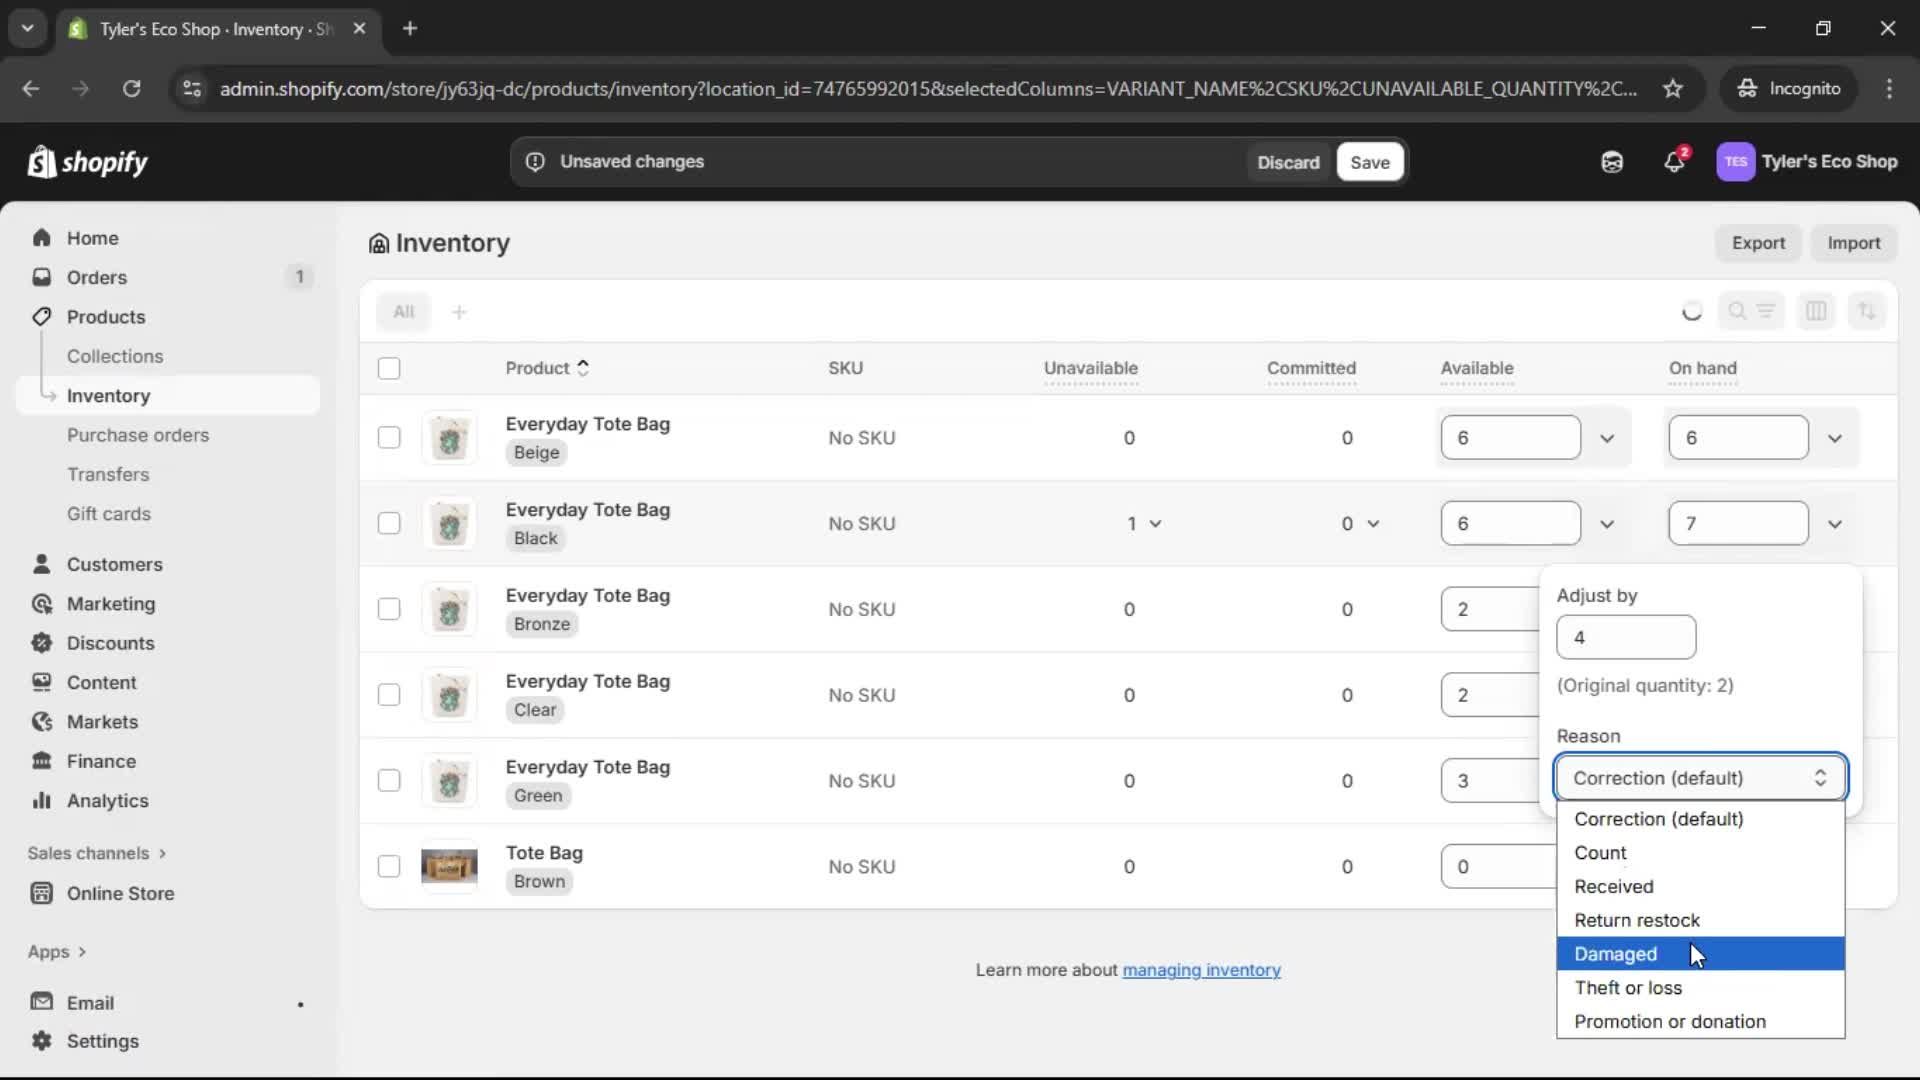This screenshot has height=1080, width=1920.
Task: Open notifications via the bell icon
Action: [1675, 161]
